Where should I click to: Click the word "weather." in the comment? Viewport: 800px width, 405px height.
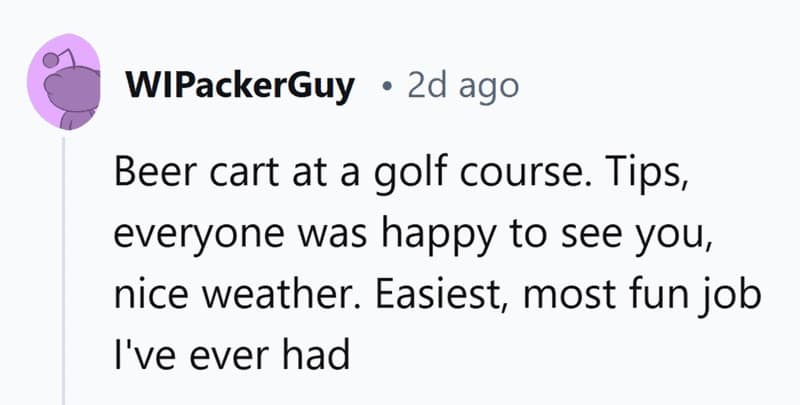pyautogui.click(x=284, y=297)
